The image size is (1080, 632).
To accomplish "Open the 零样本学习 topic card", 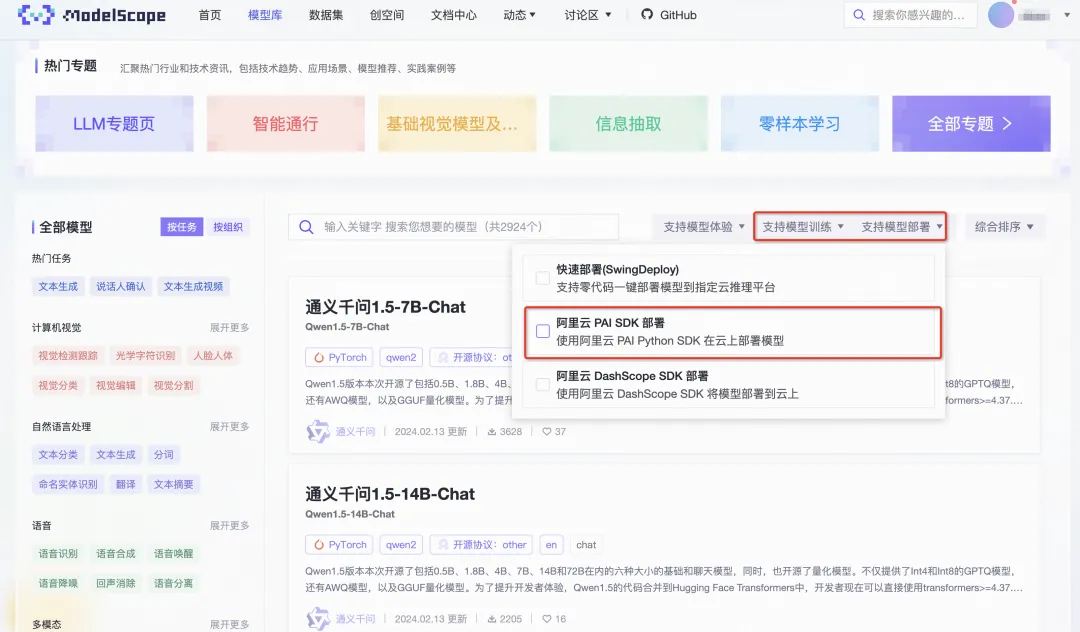I will coord(800,123).
